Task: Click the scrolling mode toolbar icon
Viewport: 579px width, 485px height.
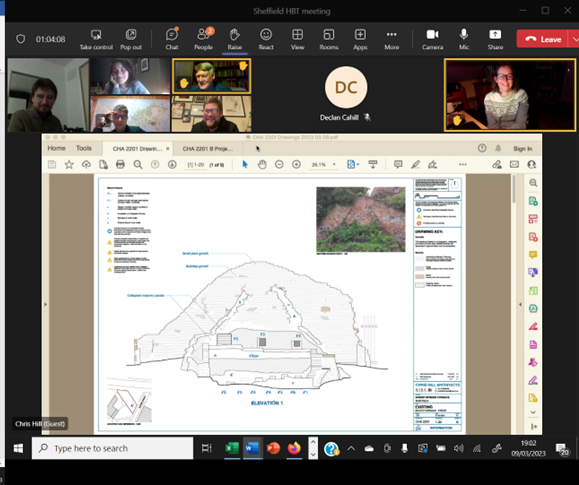Action: tap(373, 164)
